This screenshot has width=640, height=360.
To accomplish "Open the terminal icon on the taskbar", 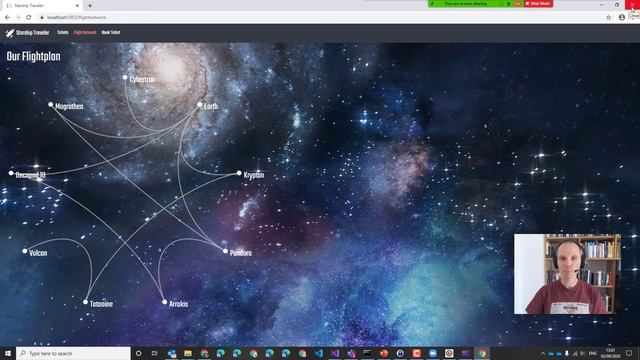I will pyautogui.click(x=367, y=353).
